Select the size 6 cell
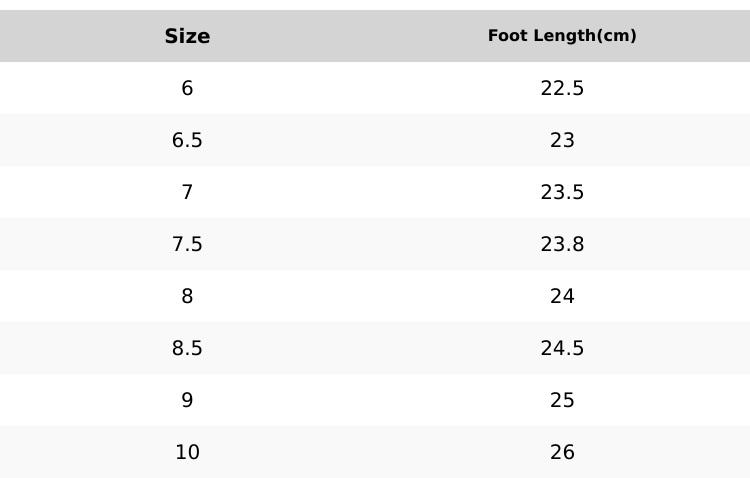 pos(187,88)
